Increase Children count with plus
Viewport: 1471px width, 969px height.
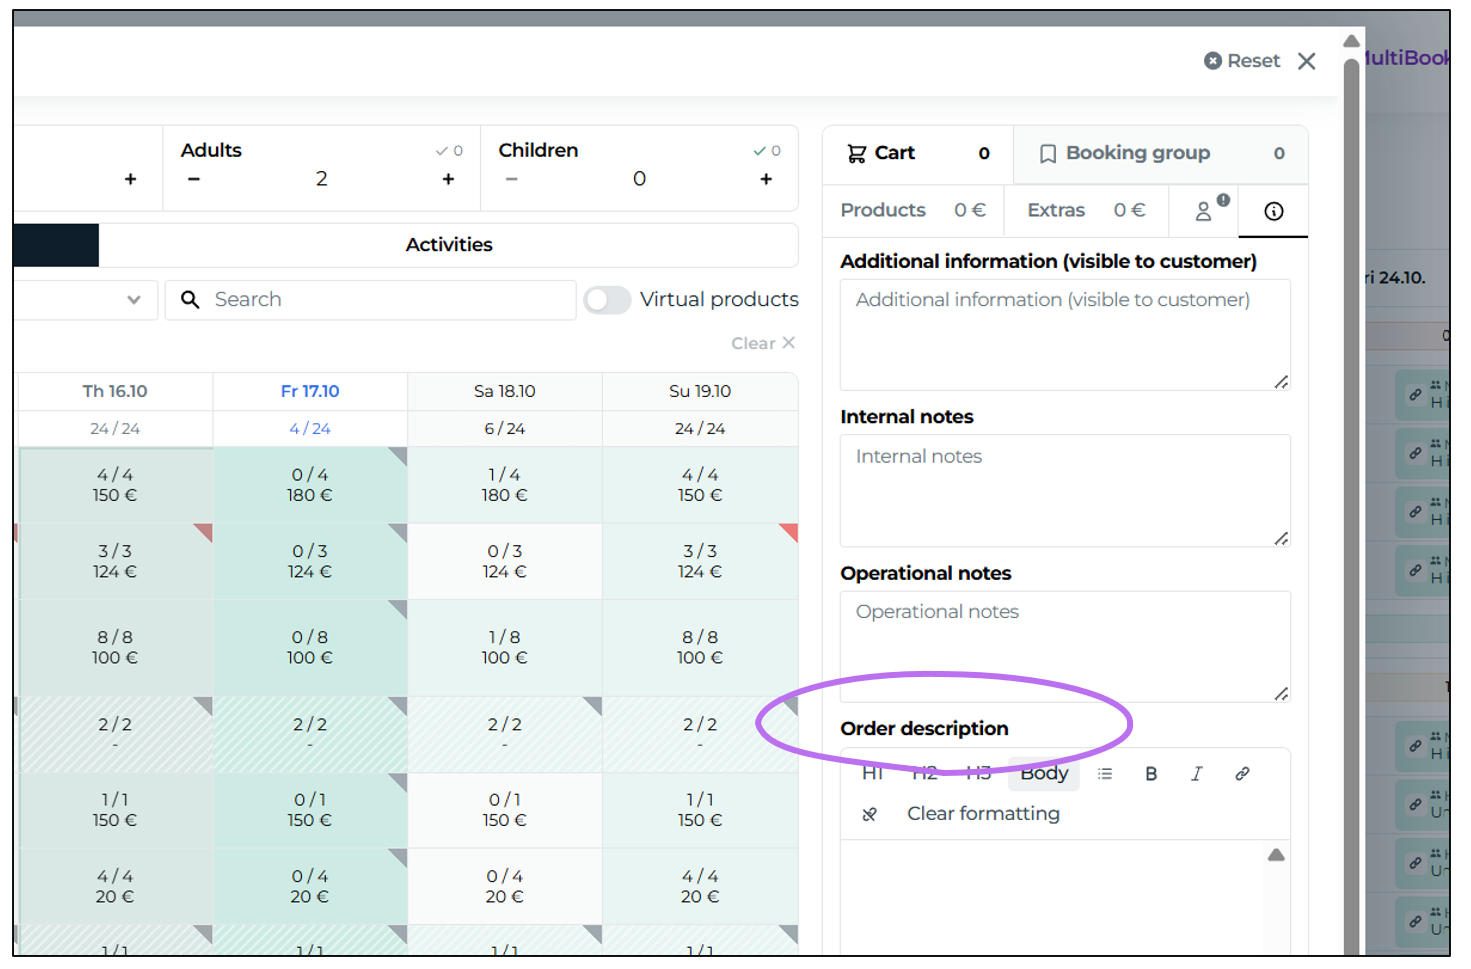(x=766, y=179)
